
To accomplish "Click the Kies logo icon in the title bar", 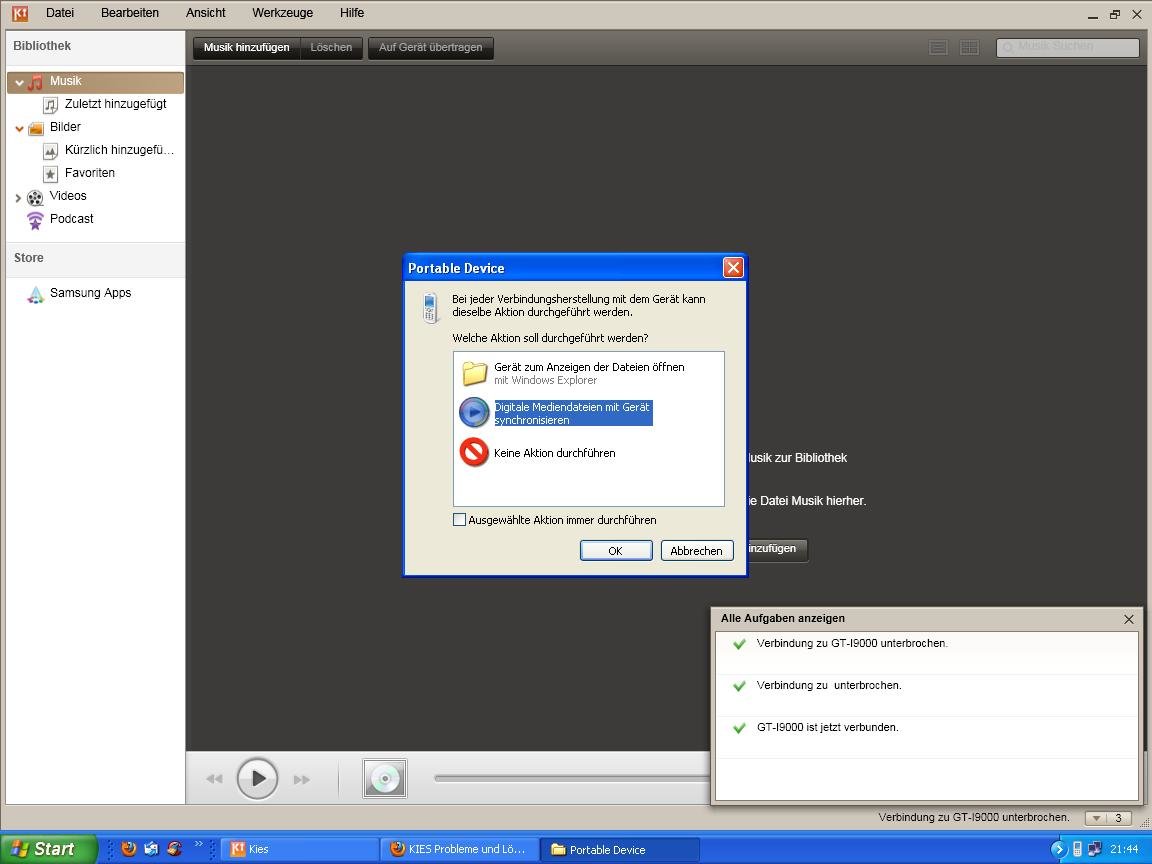I will (20, 13).
